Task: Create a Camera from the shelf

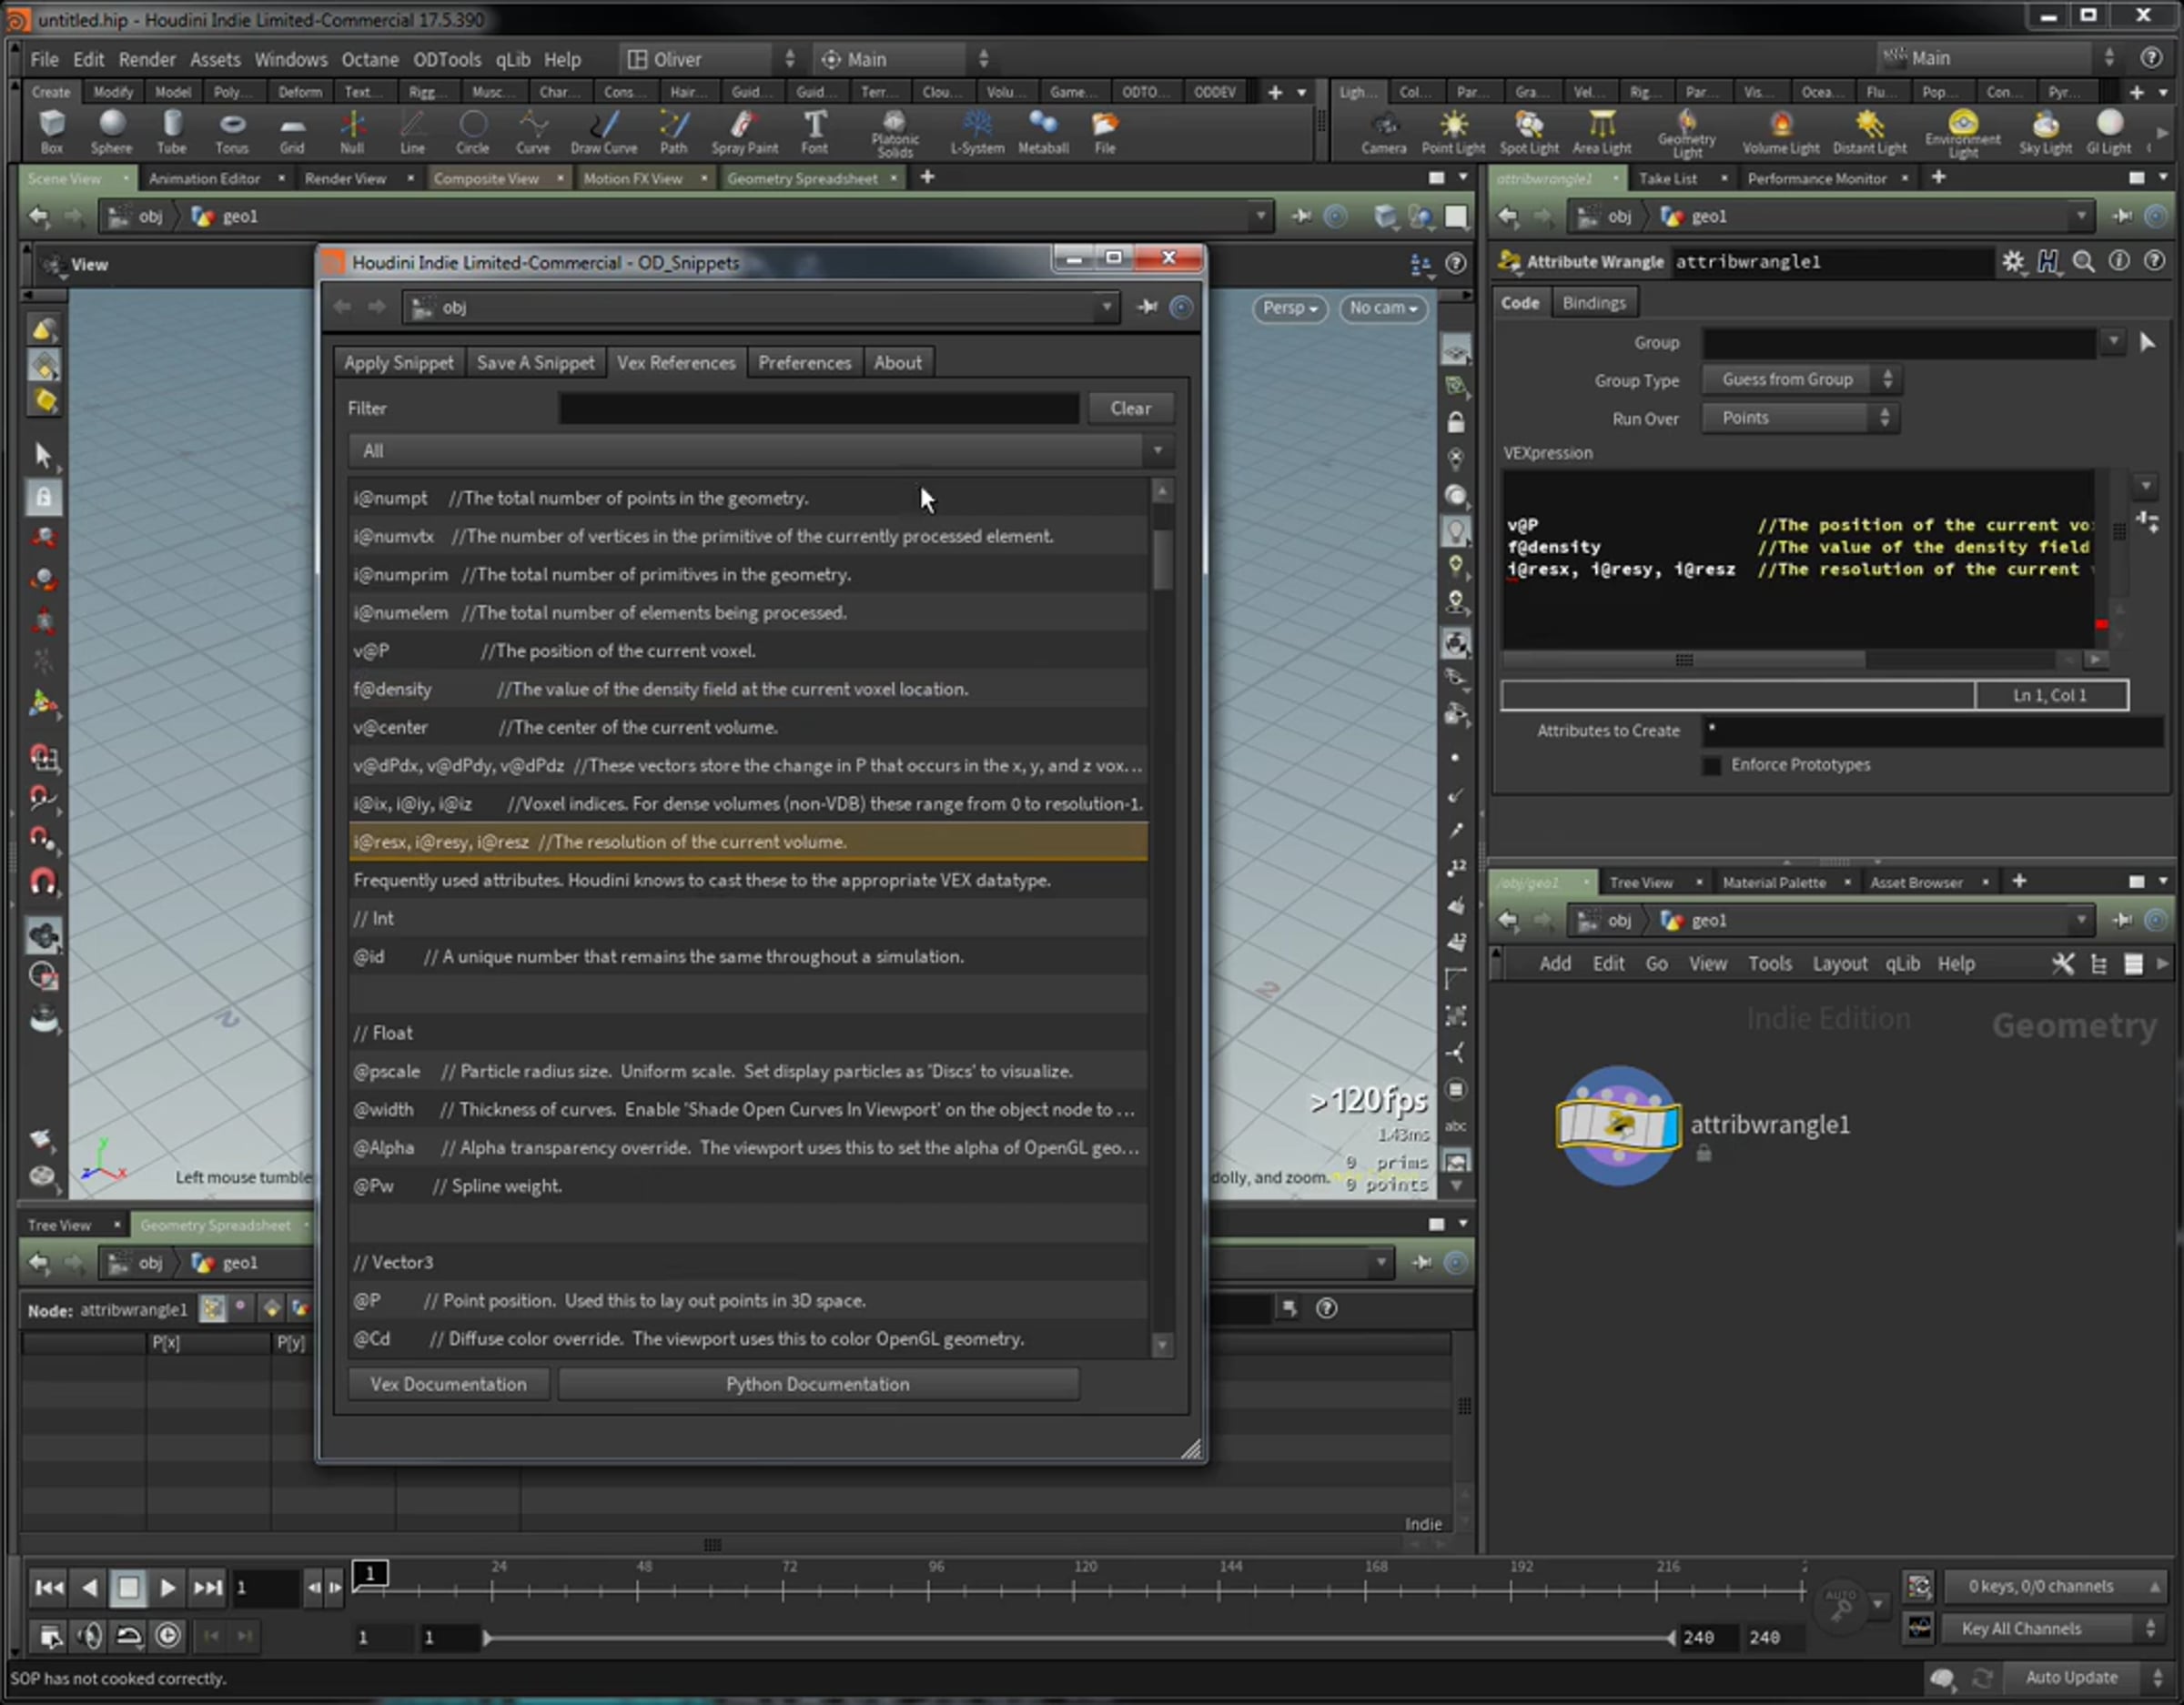Action: pyautogui.click(x=1383, y=131)
